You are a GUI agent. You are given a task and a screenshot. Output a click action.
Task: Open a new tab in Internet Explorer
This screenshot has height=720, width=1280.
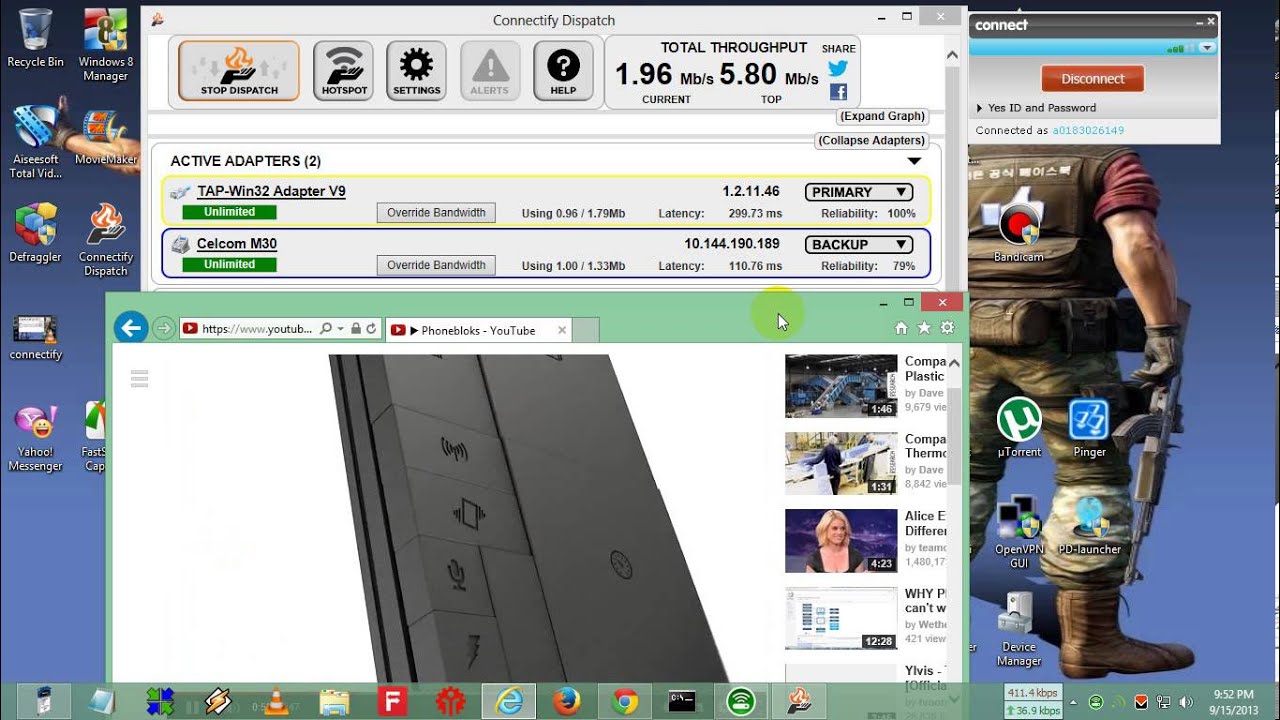[586, 330]
